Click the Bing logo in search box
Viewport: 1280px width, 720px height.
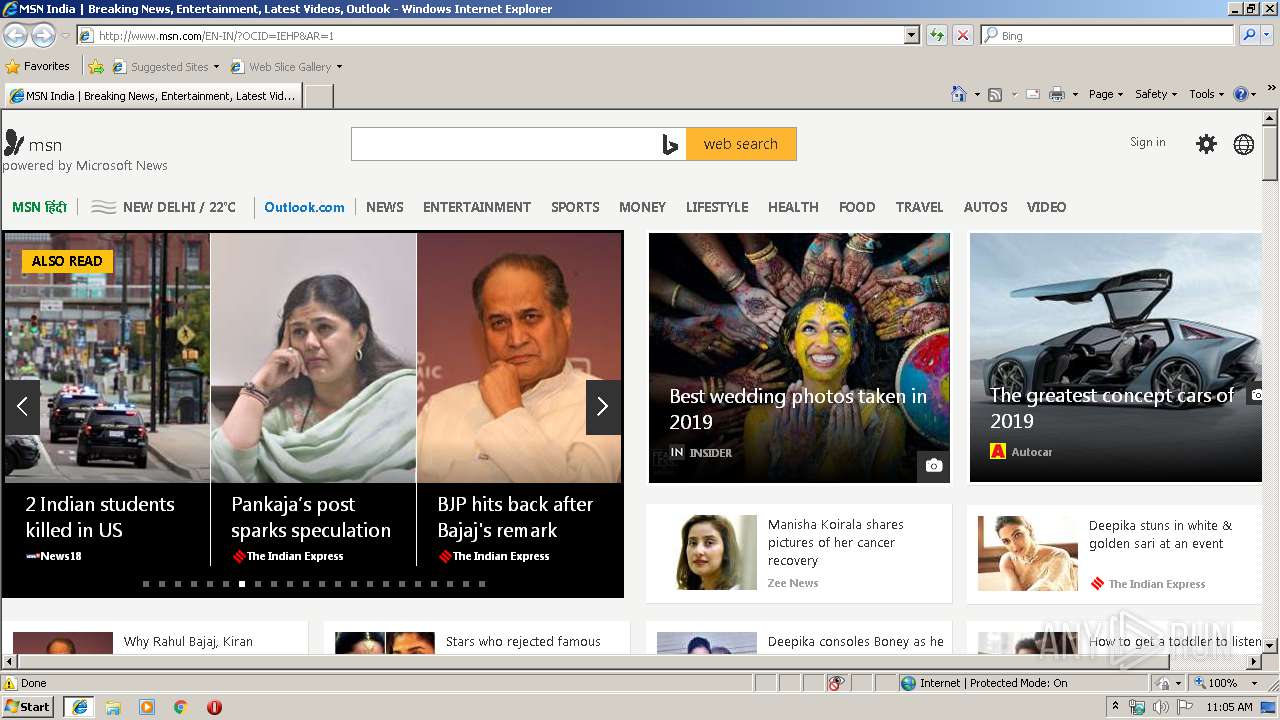click(x=670, y=144)
